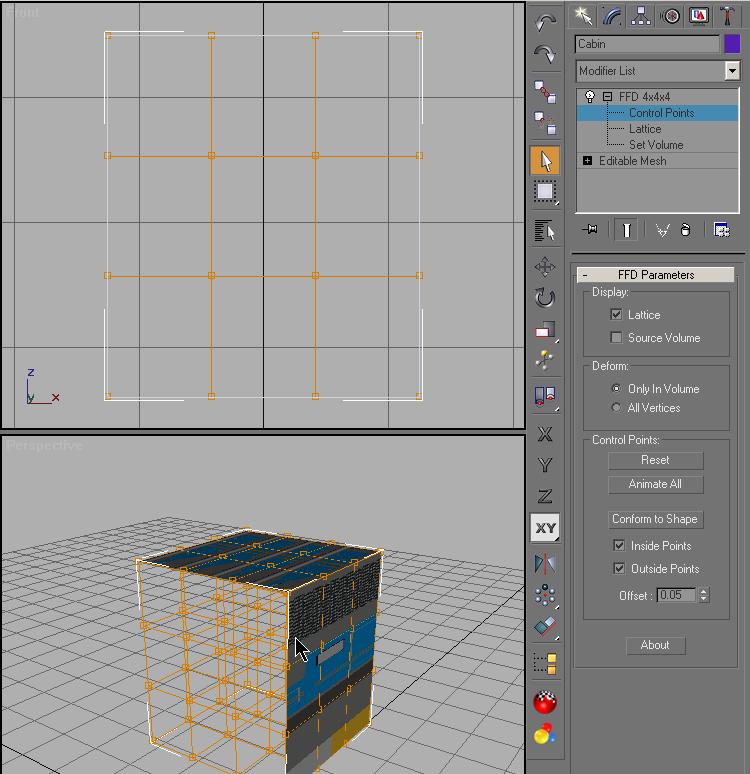This screenshot has height=774, width=750.
Task: Click the Rectangular Selection Region icon
Action: pyautogui.click(x=545, y=192)
